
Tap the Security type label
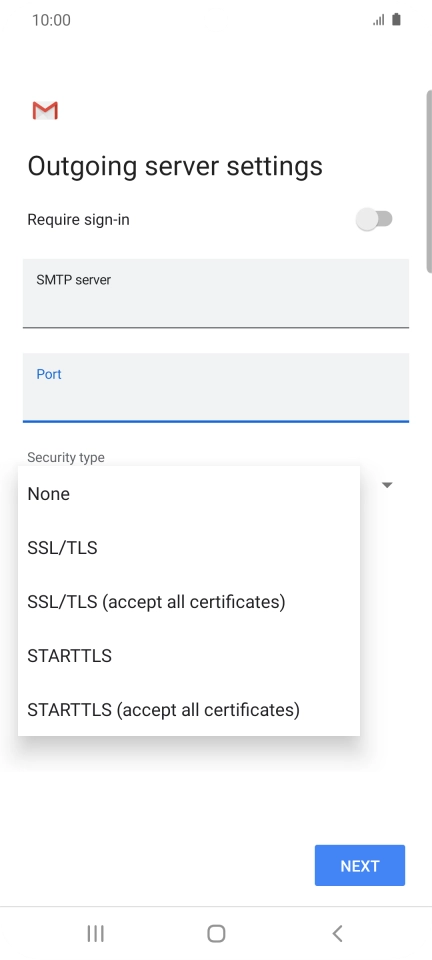66,457
